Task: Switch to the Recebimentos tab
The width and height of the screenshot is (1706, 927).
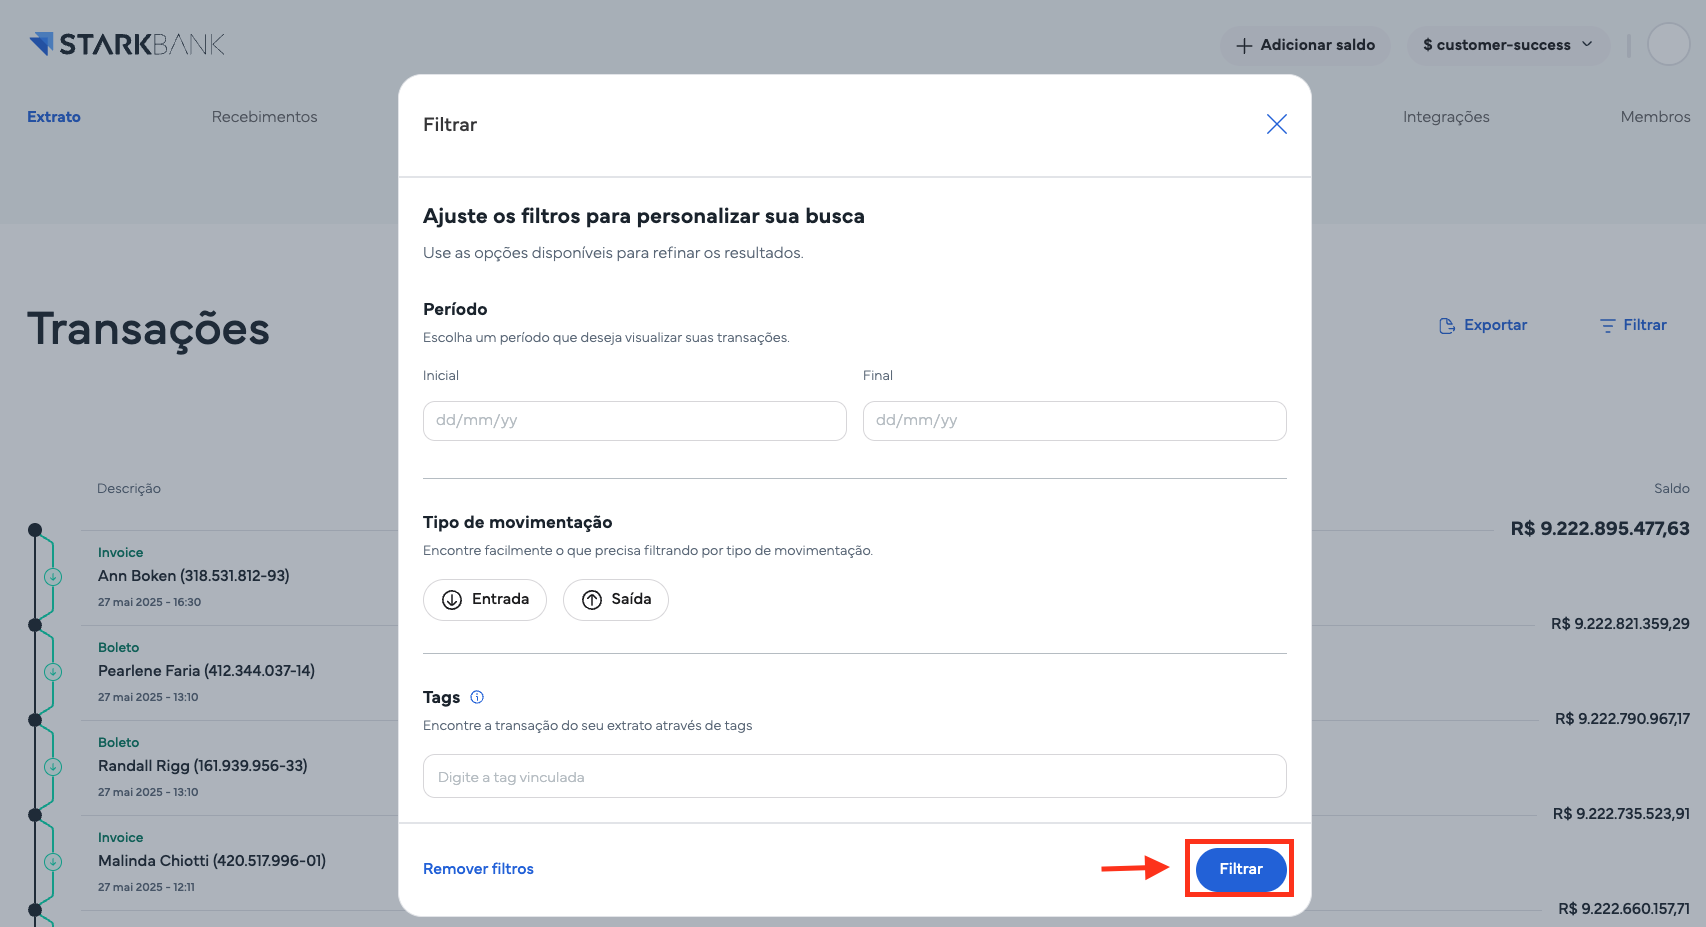Action: [x=264, y=117]
